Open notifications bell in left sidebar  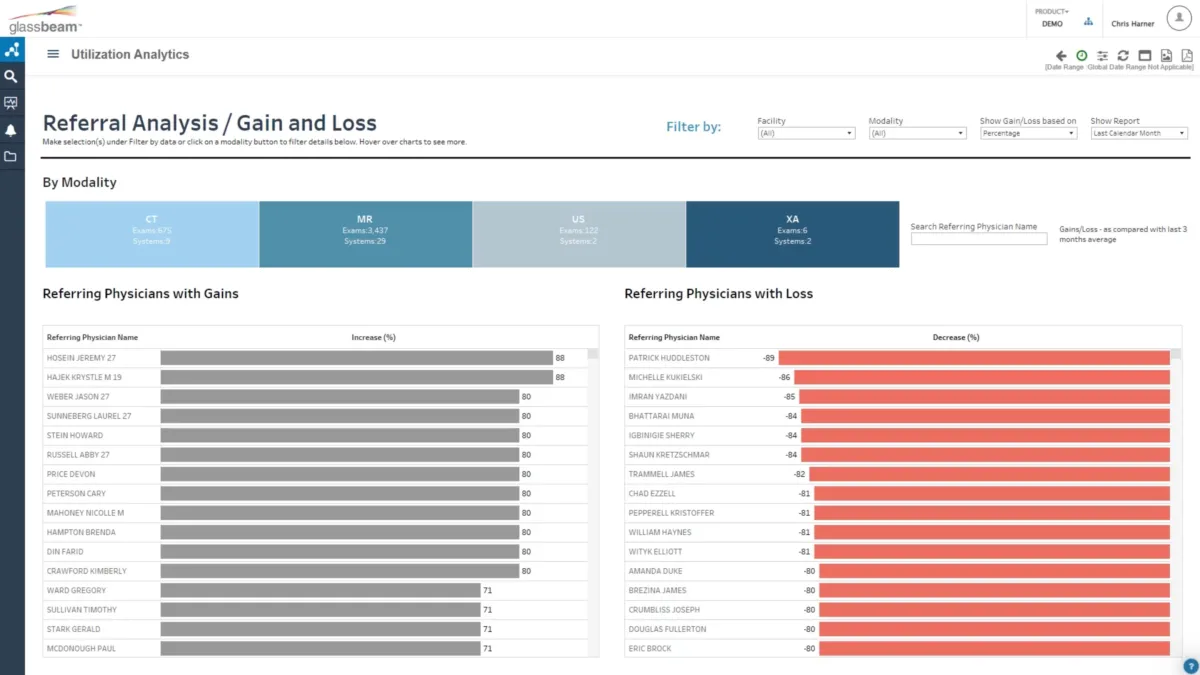(12, 130)
